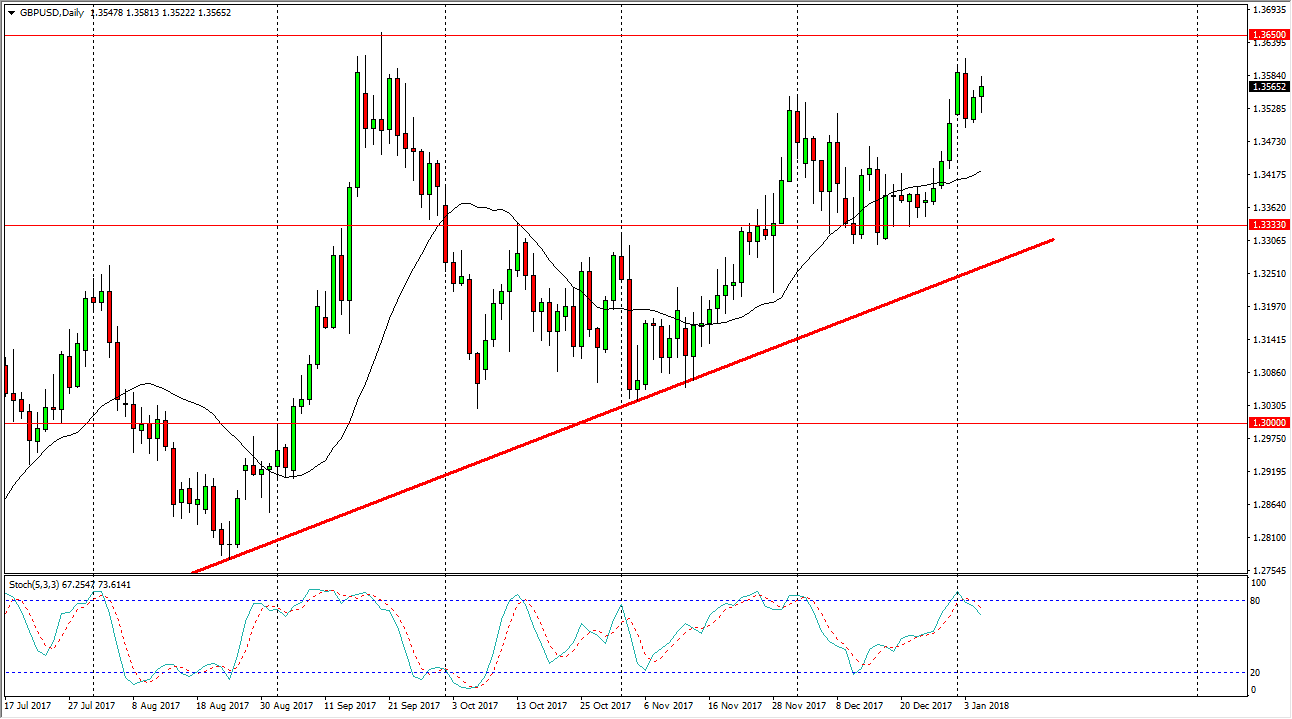1292x719 pixels.
Task: Select the dotted vertical line at 3 Oct 2017
Action: point(444,300)
